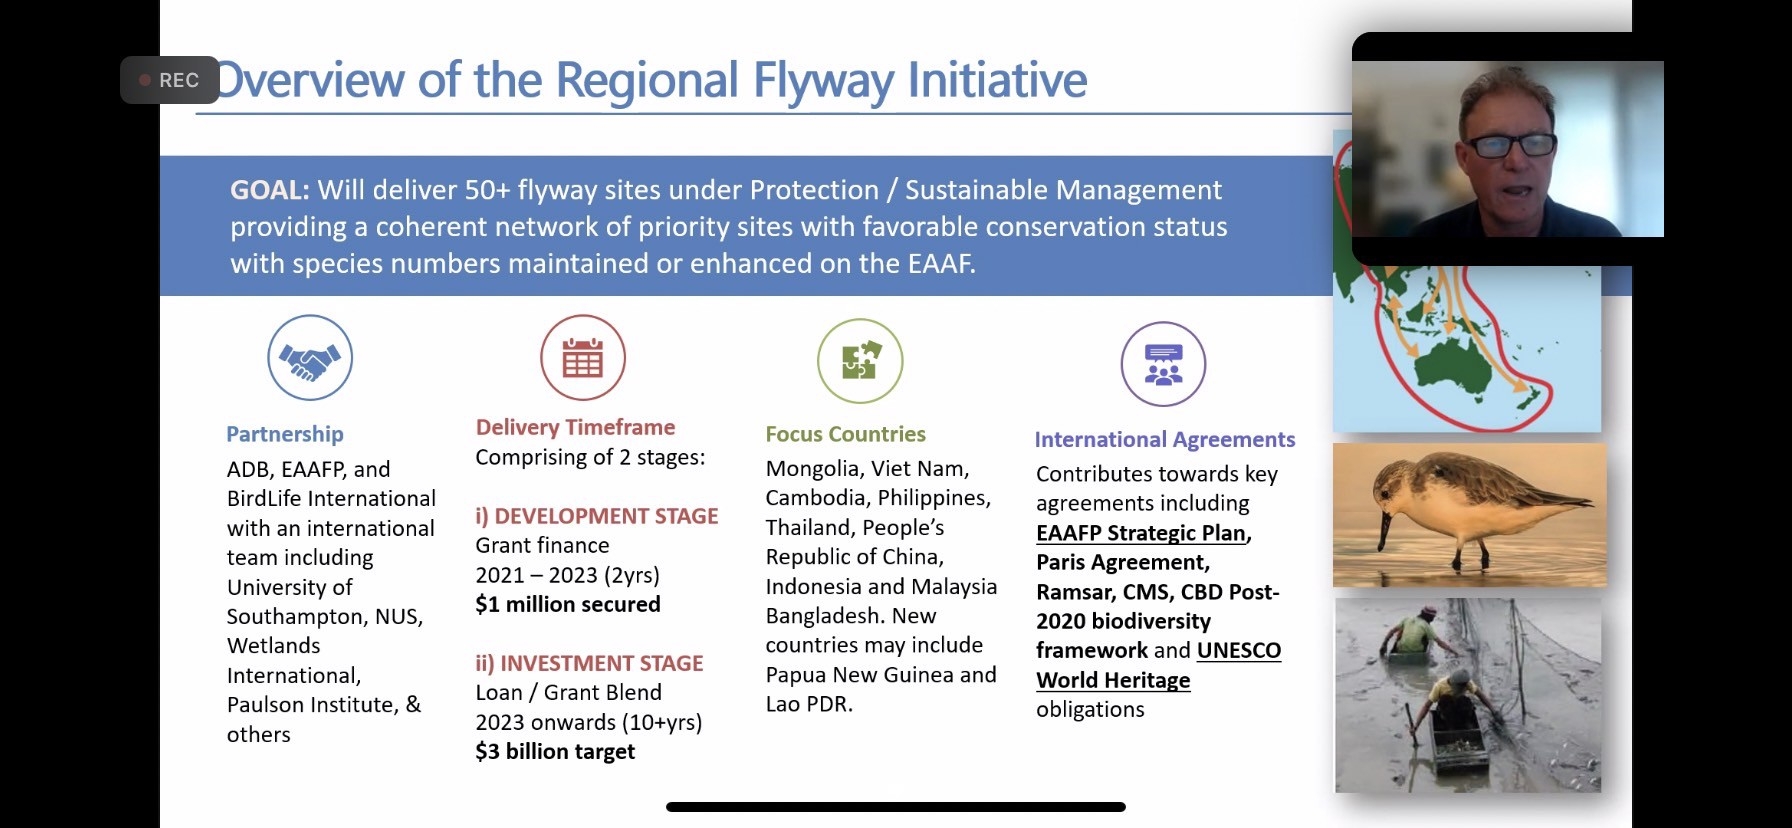Click the fishermen in mudflat photo
This screenshot has height=828, width=1792.
pyautogui.click(x=1468, y=695)
